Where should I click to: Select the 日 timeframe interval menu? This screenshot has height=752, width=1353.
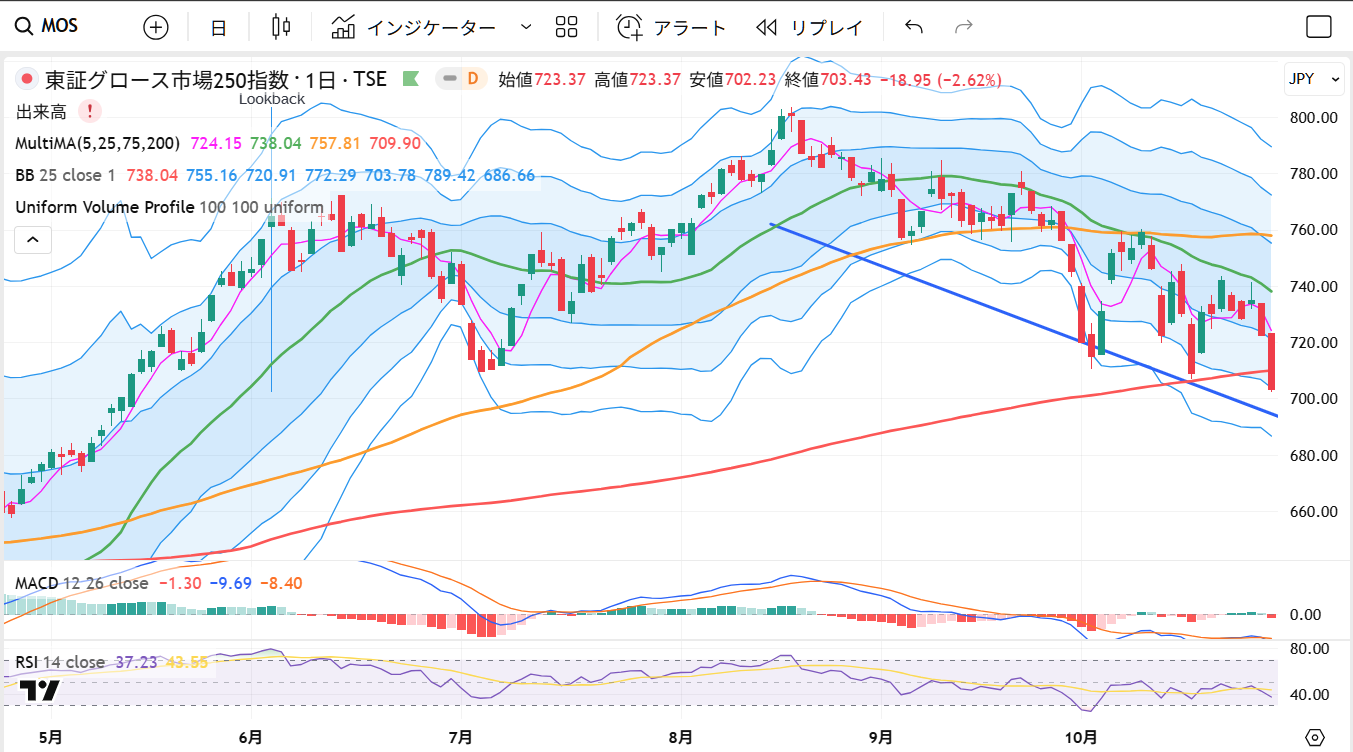[x=218, y=27]
